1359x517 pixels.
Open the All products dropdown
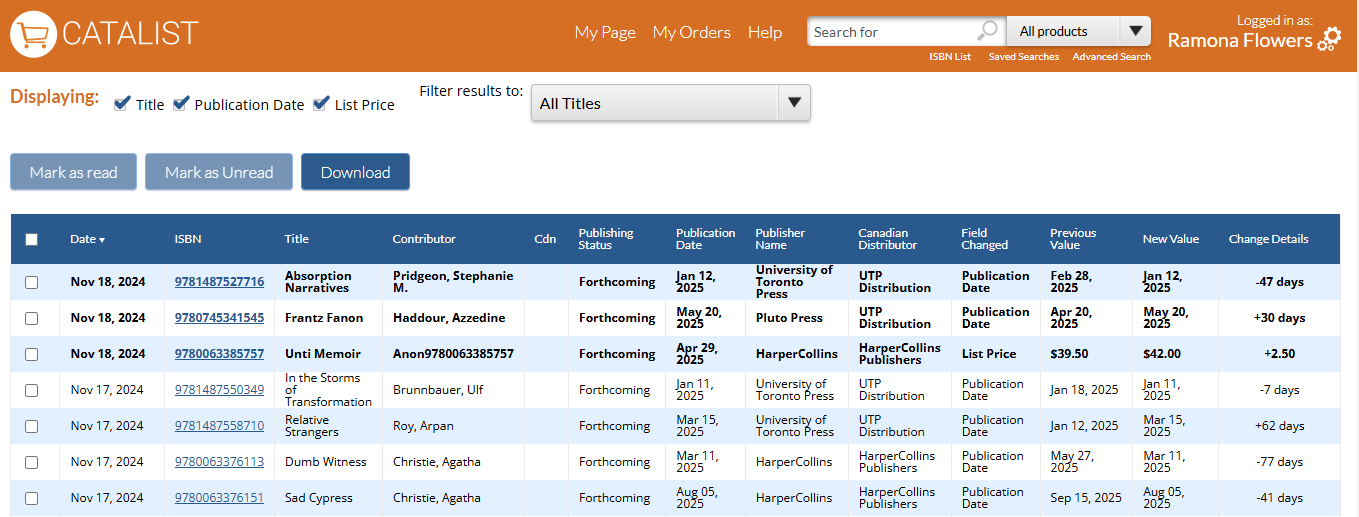click(1078, 31)
